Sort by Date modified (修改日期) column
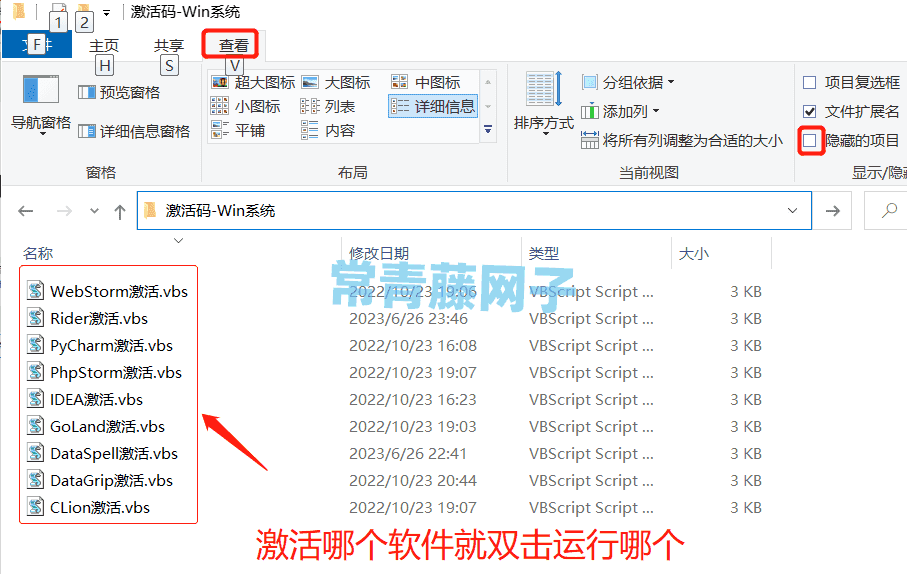 tap(379, 253)
